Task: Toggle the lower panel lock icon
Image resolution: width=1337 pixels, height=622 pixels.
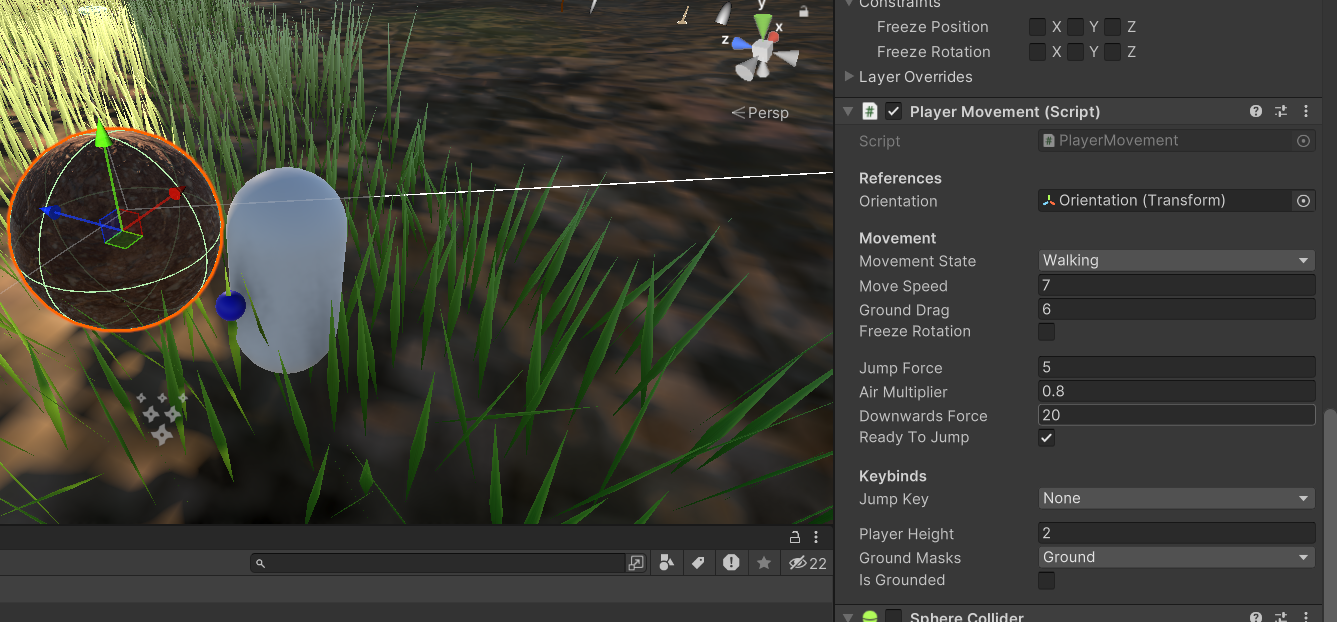Action: 795,537
